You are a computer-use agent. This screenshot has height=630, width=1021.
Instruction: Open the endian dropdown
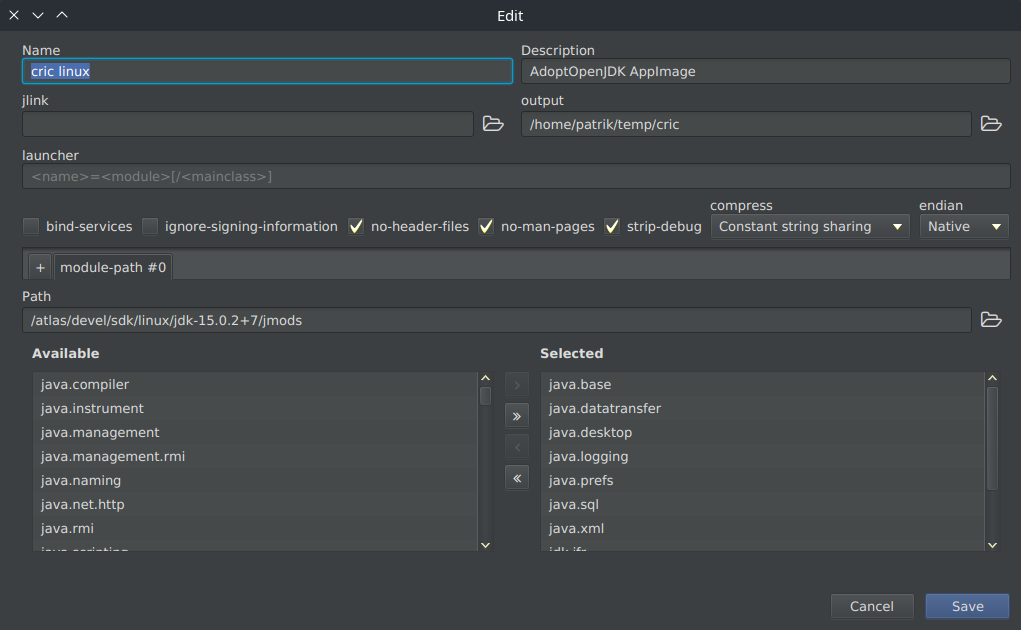[962, 226]
